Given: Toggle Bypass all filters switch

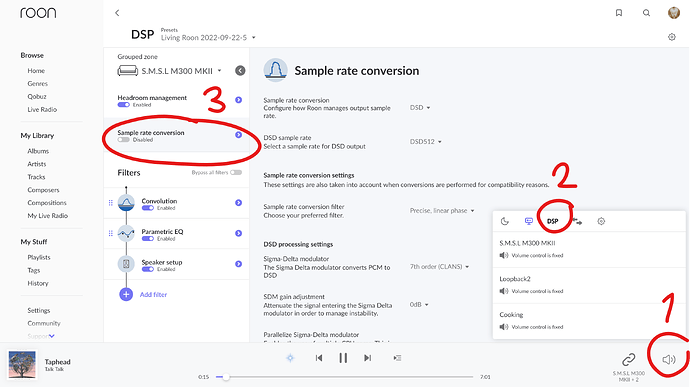Looking at the screenshot, I should pos(236,173).
